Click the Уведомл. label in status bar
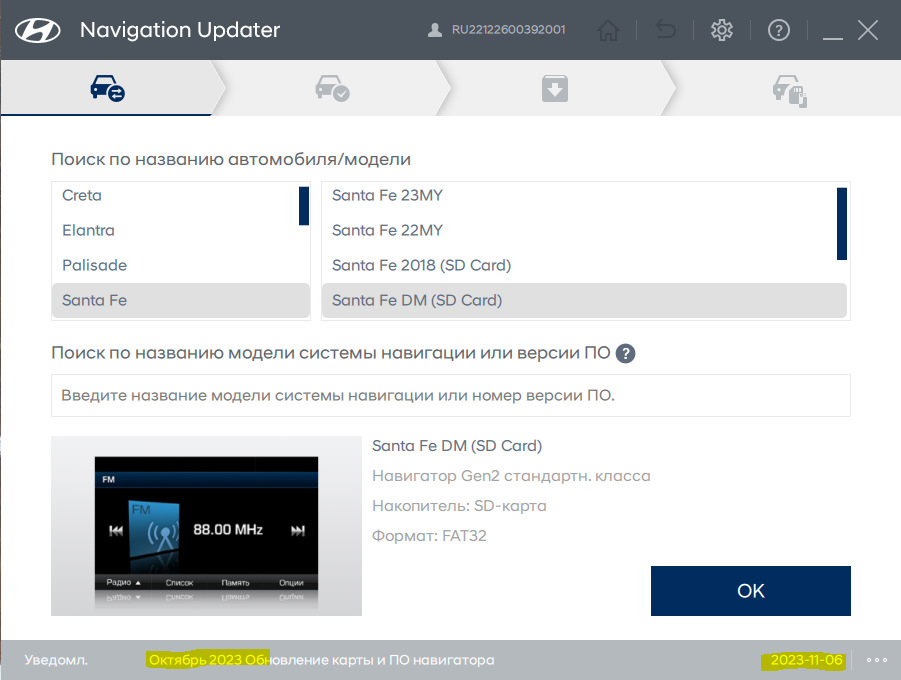The image size is (901, 680). [x=56, y=660]
